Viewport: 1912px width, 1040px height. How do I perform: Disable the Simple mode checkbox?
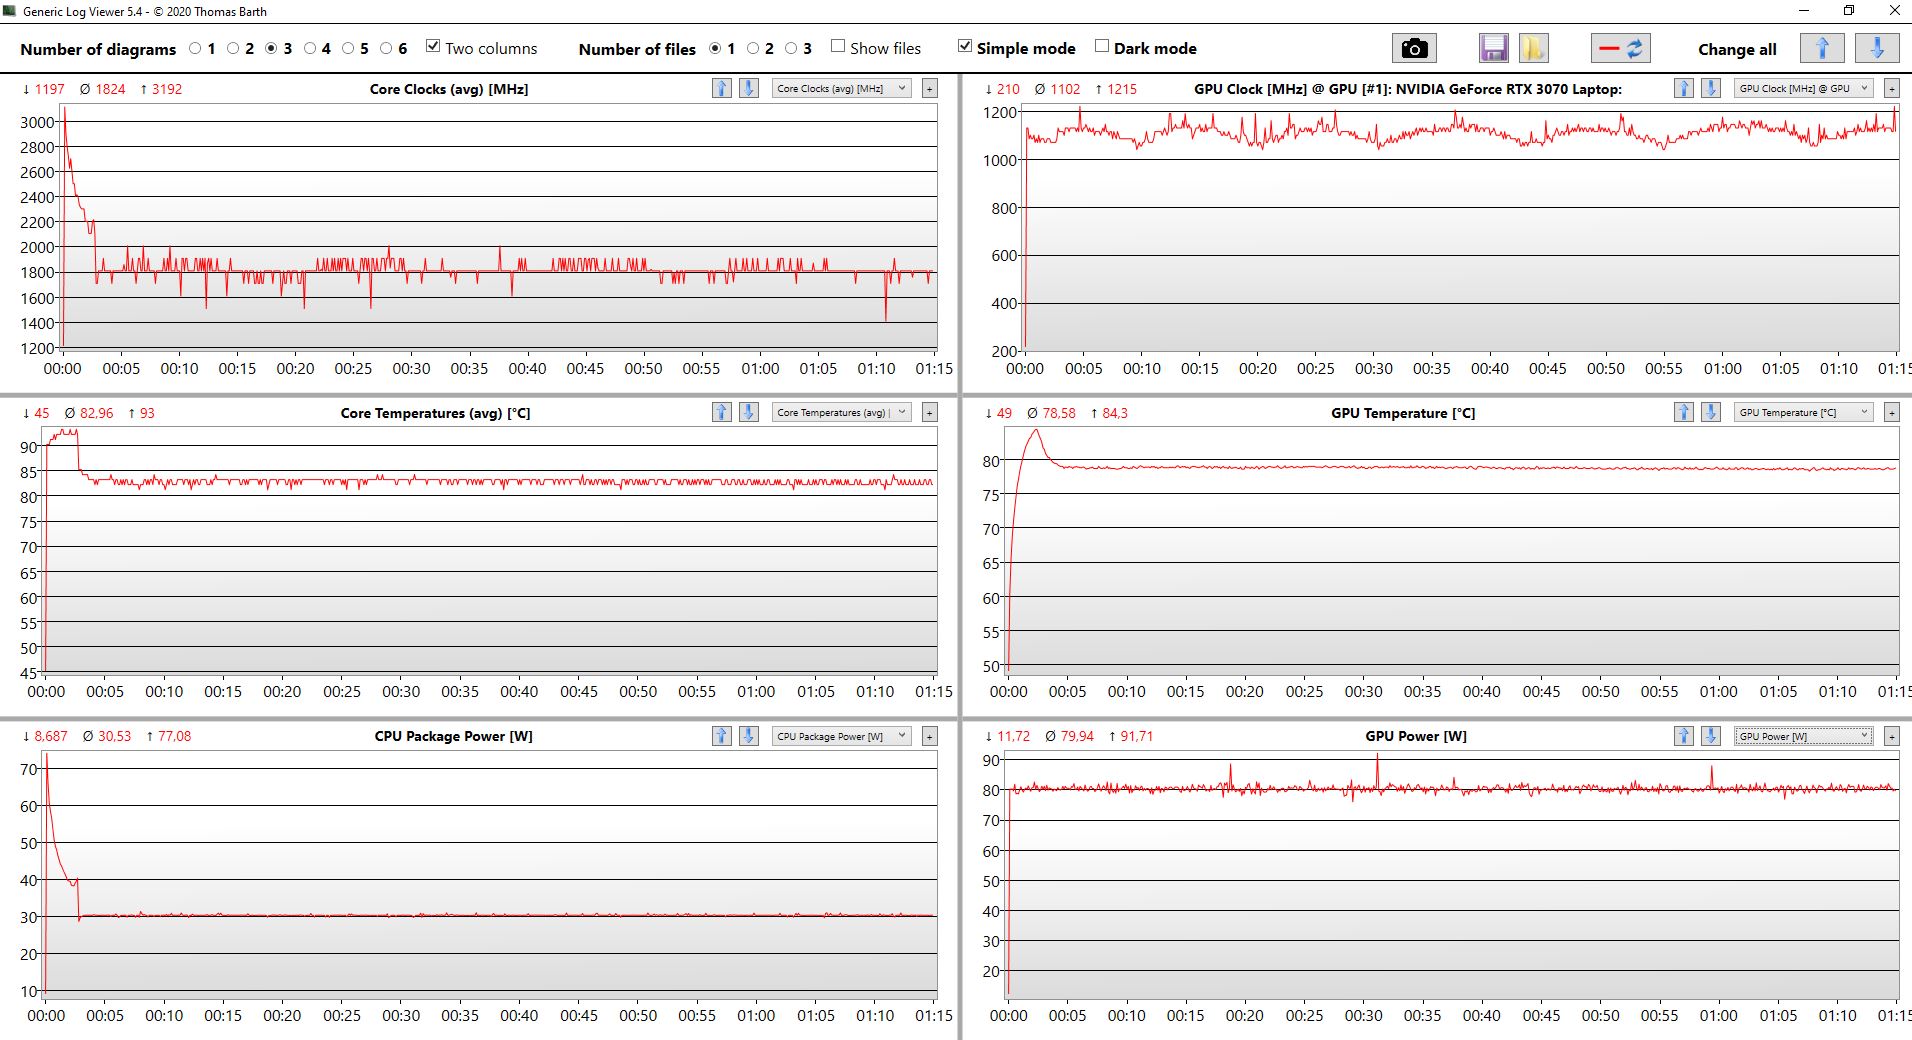[965, 46]
